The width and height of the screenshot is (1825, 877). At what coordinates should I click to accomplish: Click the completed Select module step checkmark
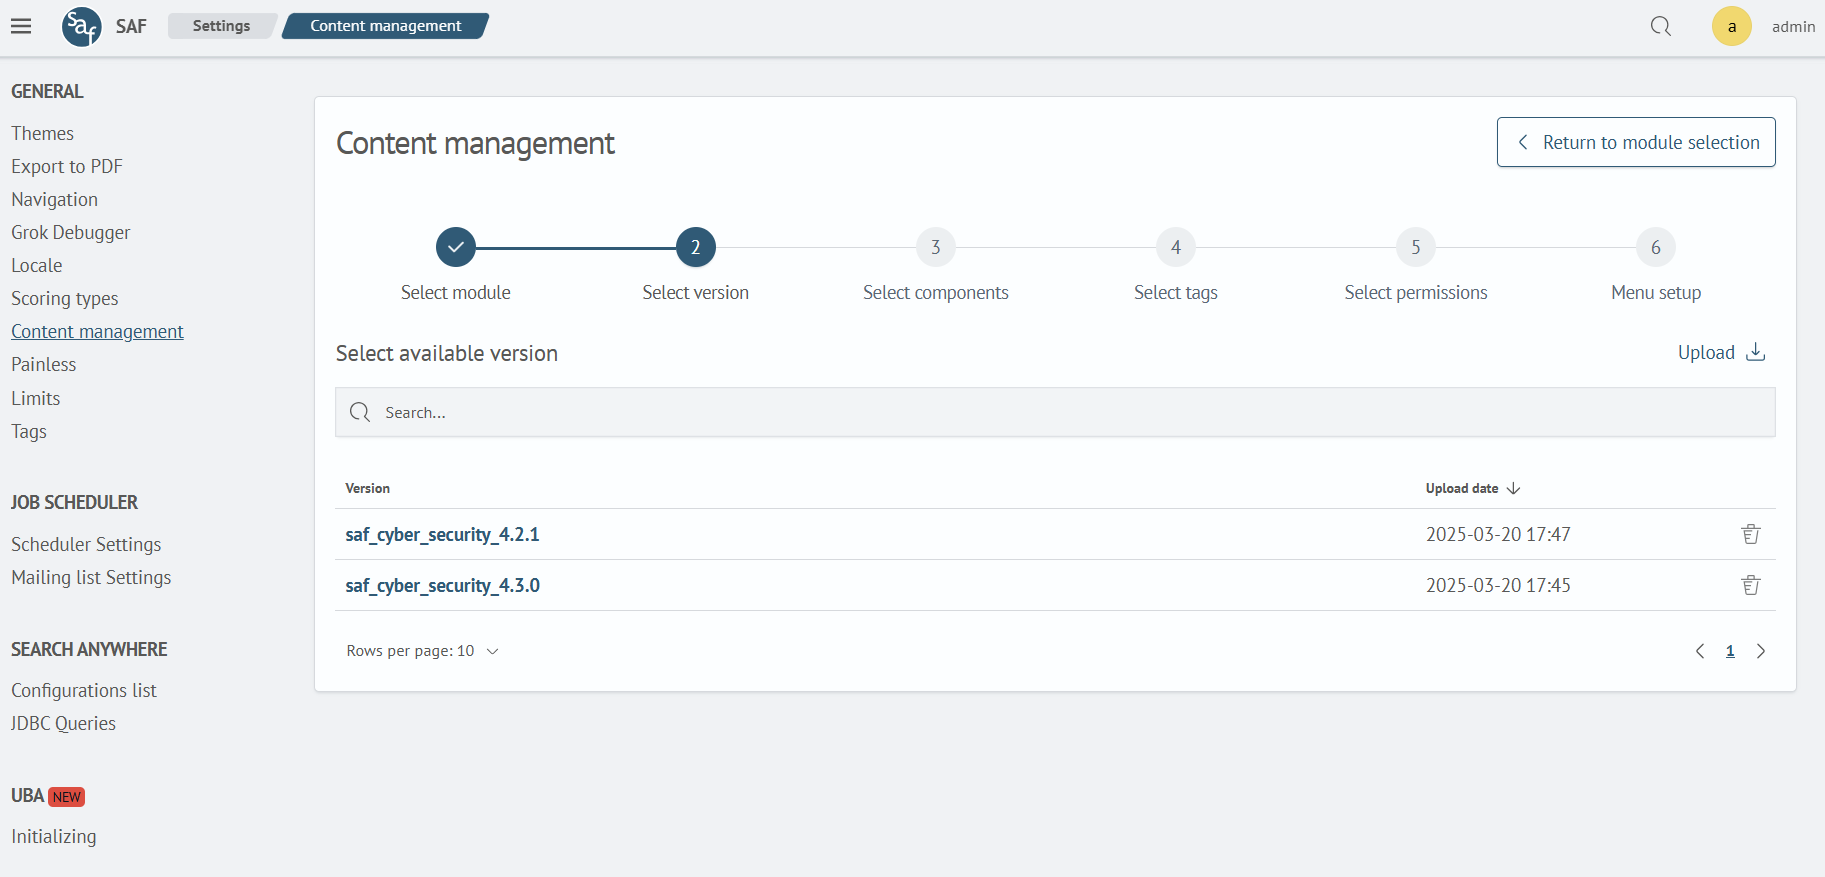coord(456,247)
